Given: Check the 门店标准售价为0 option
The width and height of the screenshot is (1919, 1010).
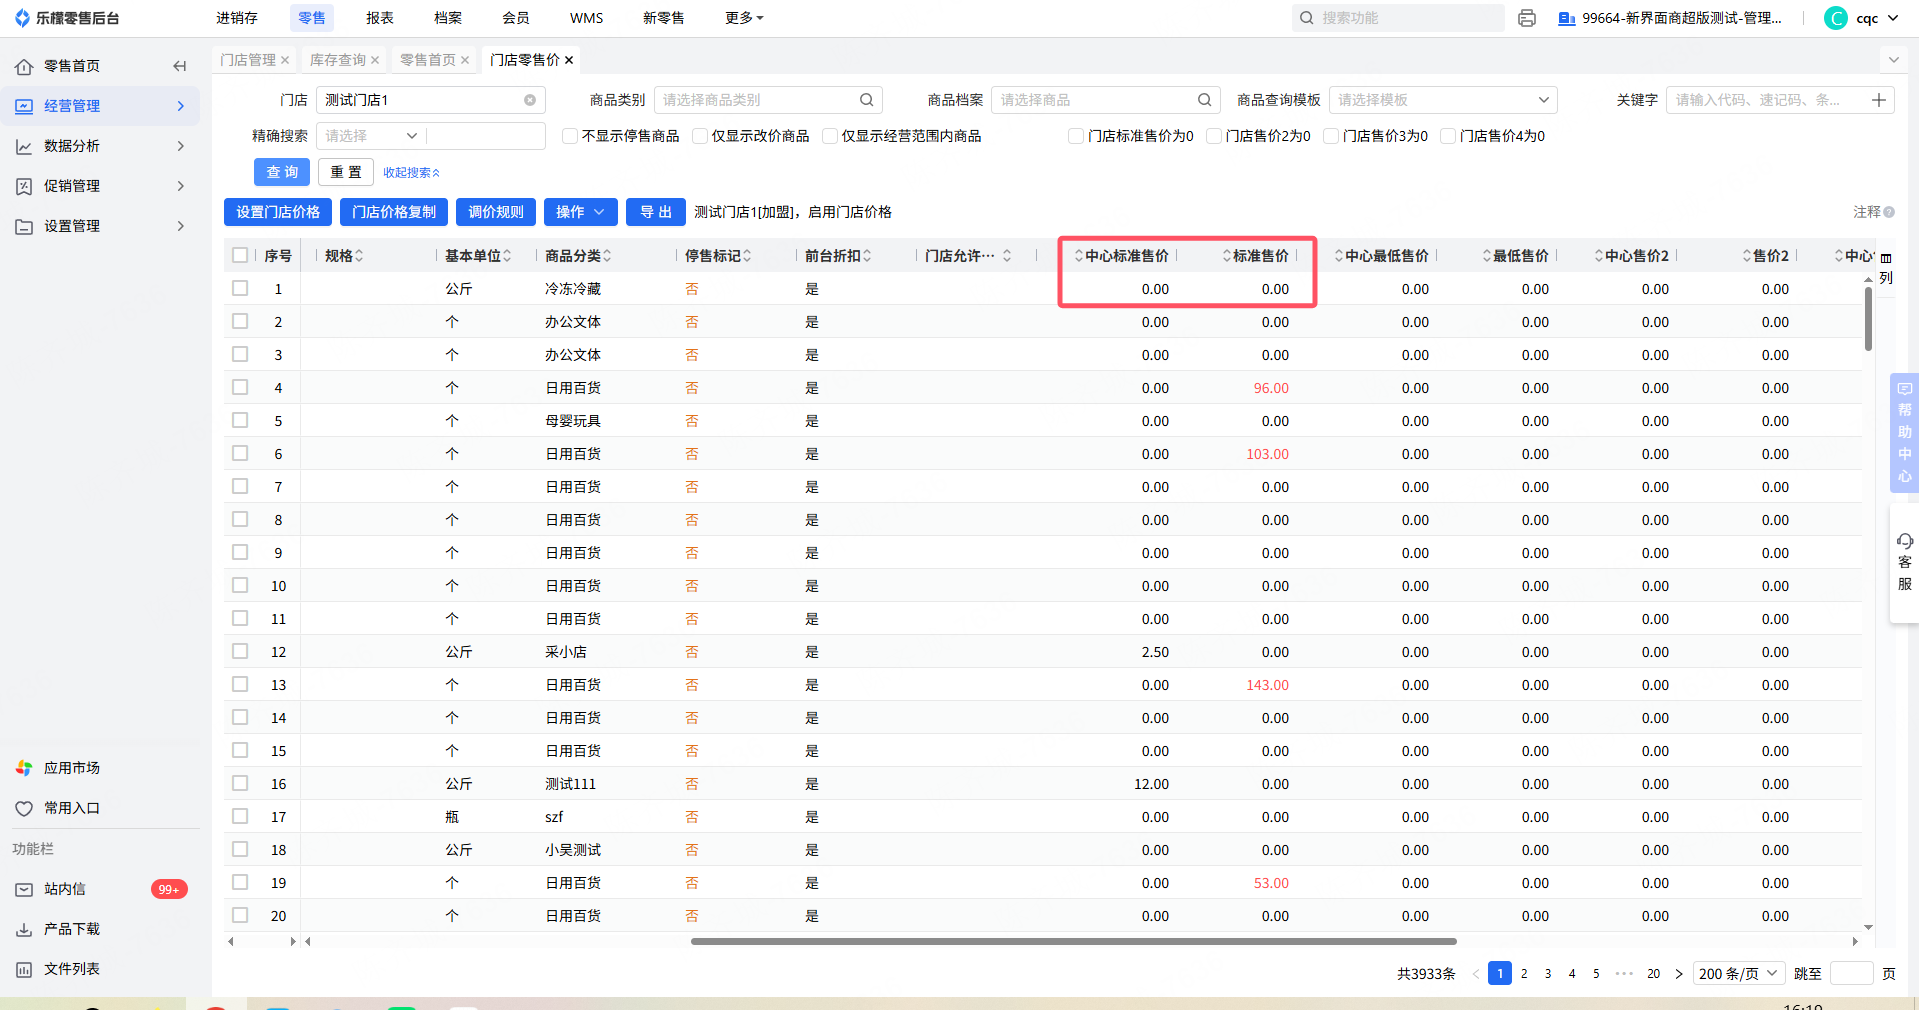Looking at the screenshot, I should click(1076, 136).
